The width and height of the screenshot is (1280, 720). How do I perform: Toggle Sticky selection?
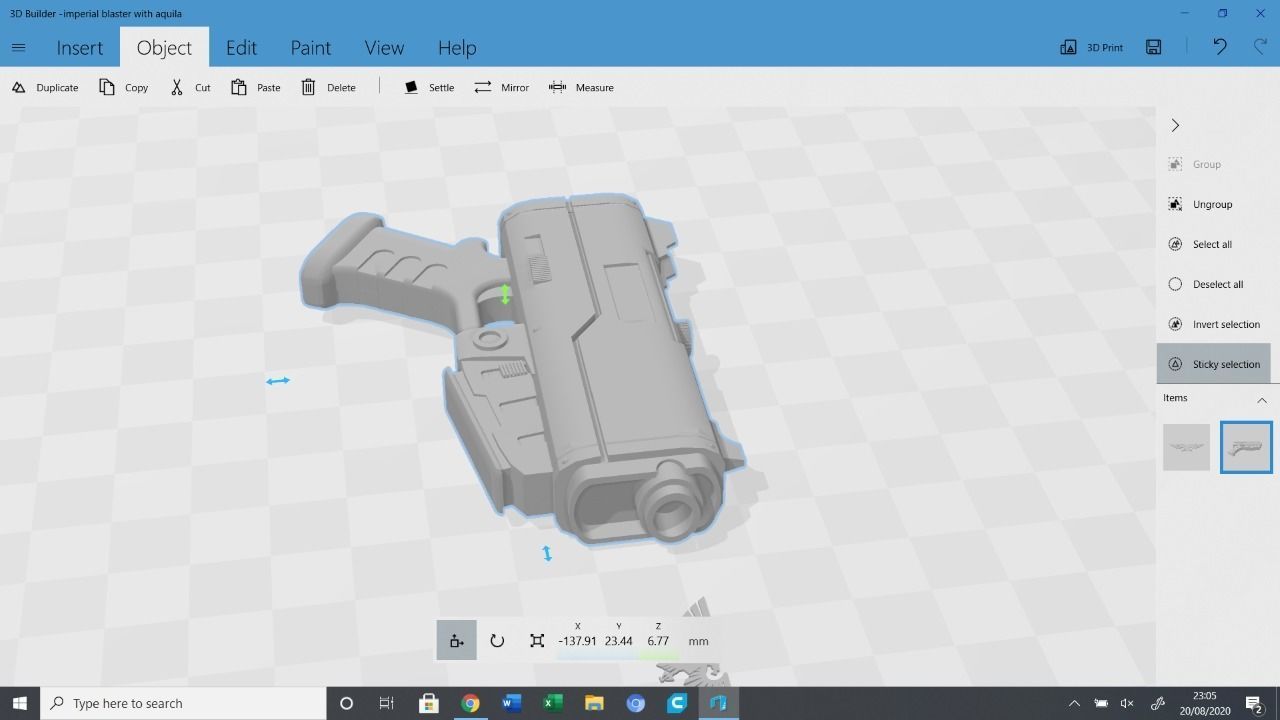click(1214, 364)
